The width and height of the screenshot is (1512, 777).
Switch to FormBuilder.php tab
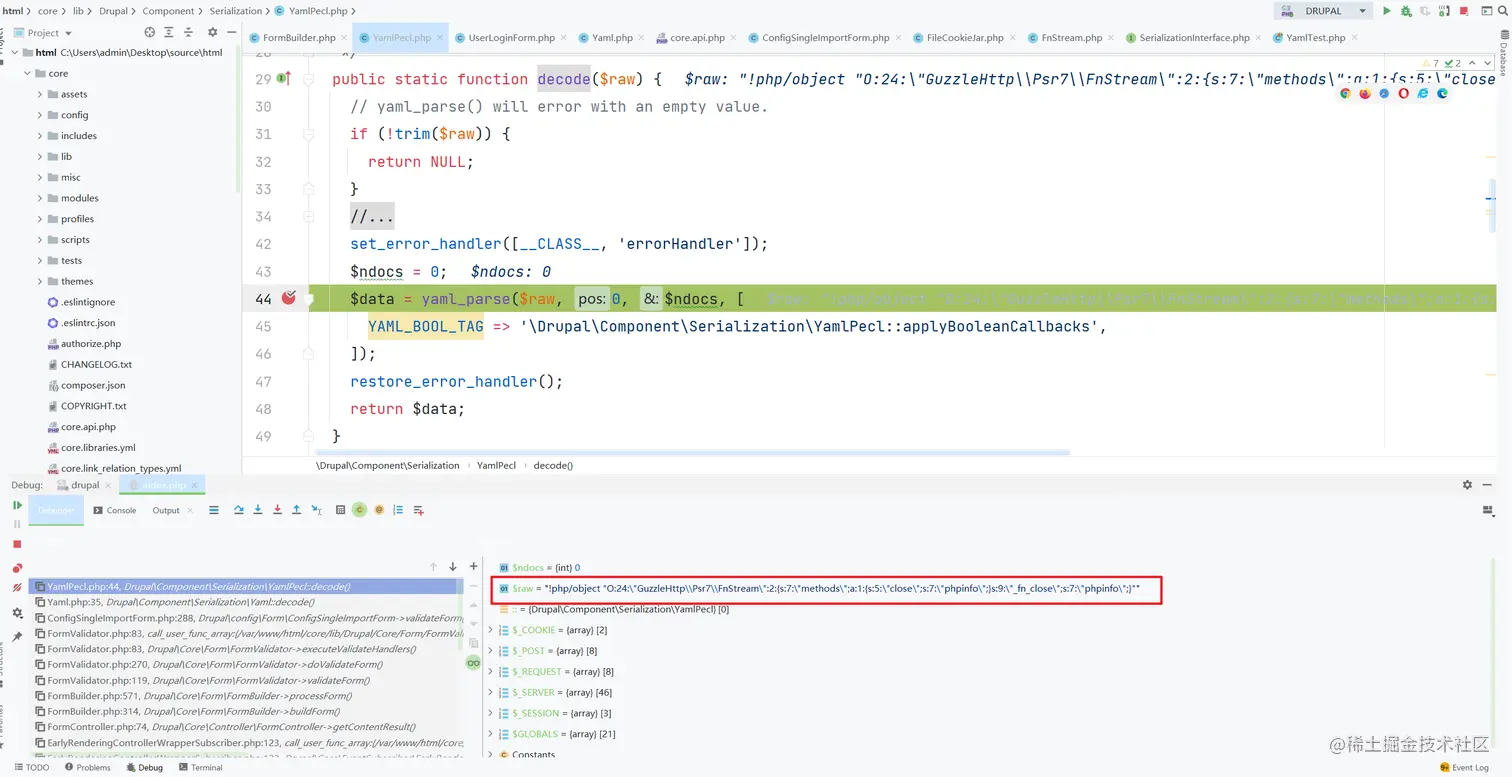[298, 38]
